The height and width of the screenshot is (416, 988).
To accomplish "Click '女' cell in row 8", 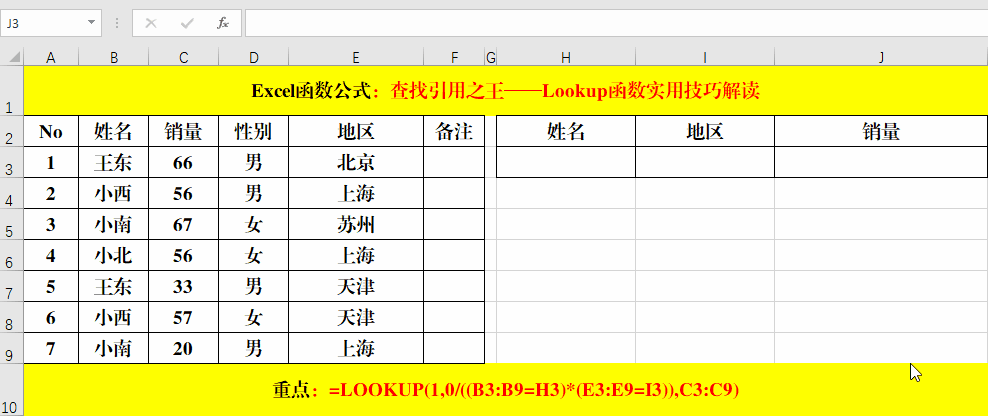I will coord(253,317).
